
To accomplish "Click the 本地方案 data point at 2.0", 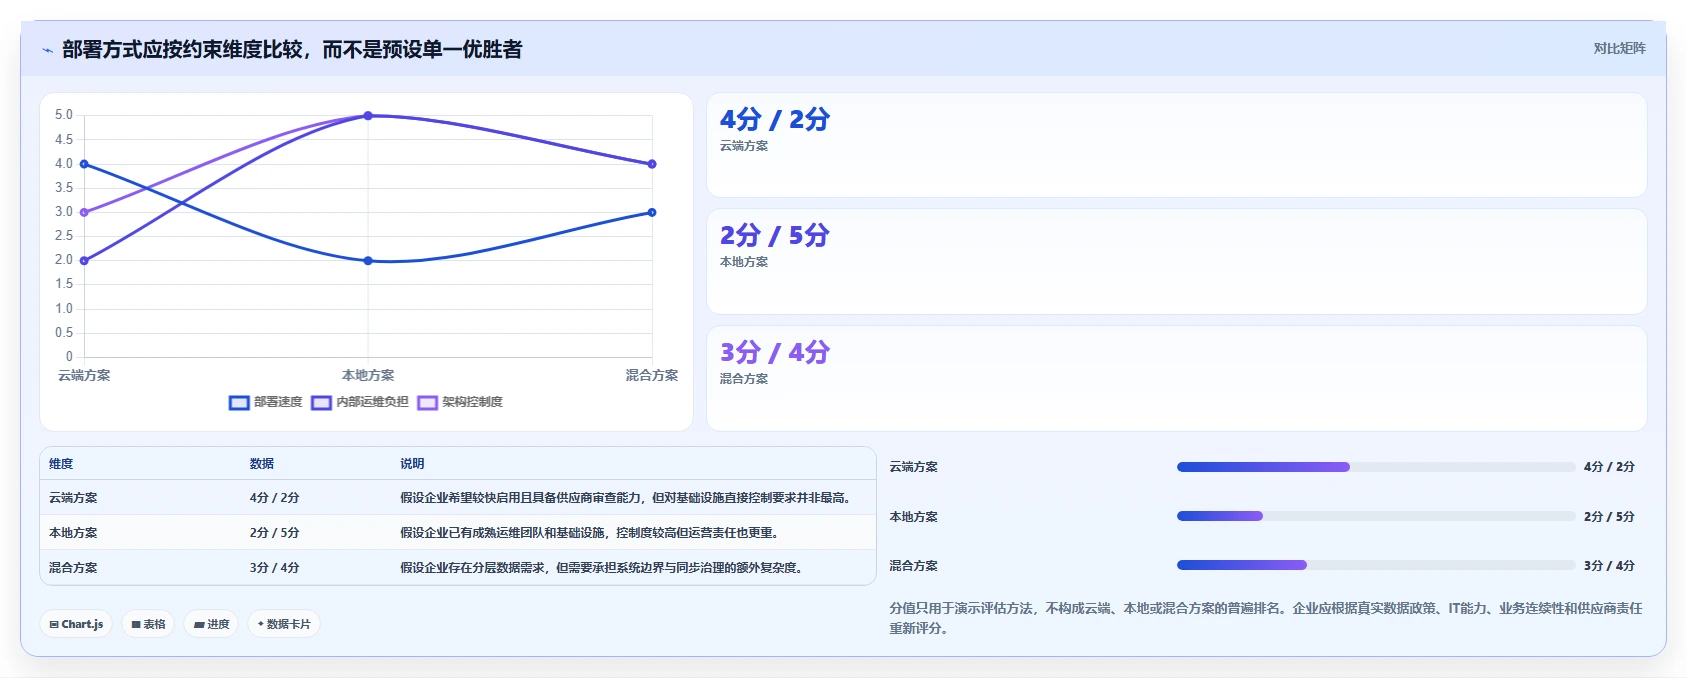I will tap(368, 261).
